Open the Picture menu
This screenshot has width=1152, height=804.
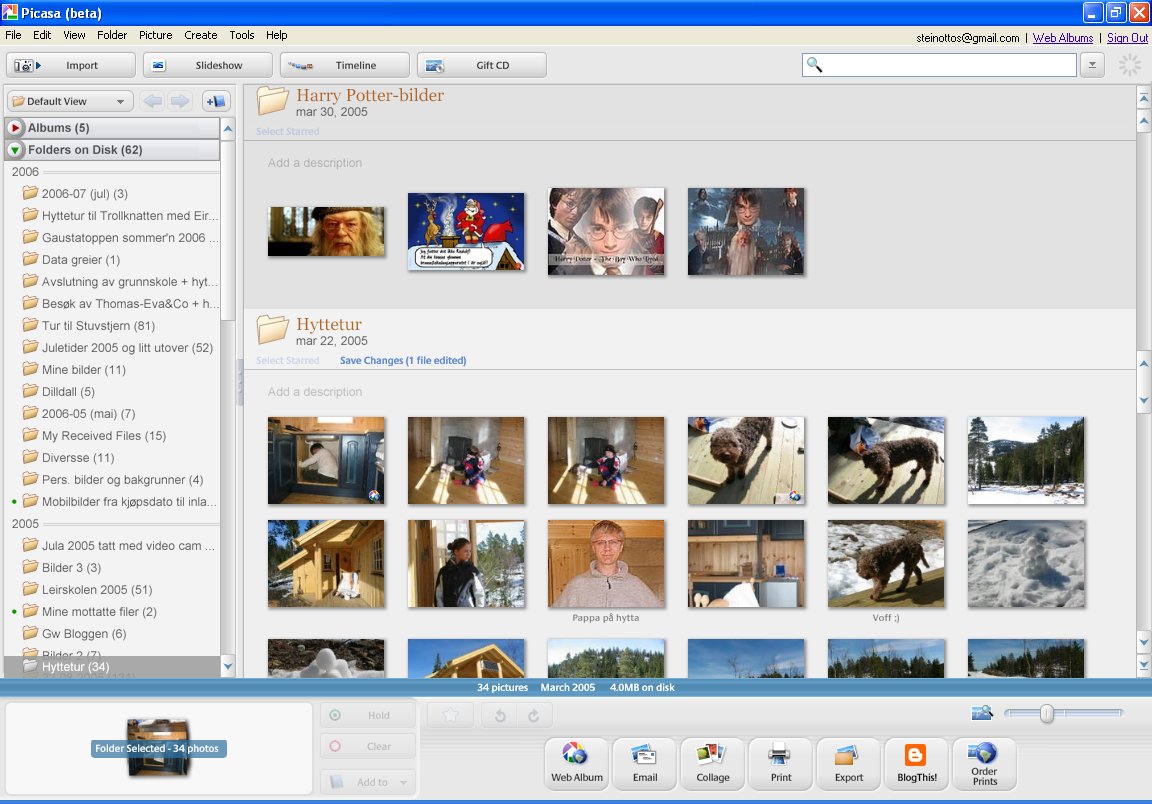[156, 35]
